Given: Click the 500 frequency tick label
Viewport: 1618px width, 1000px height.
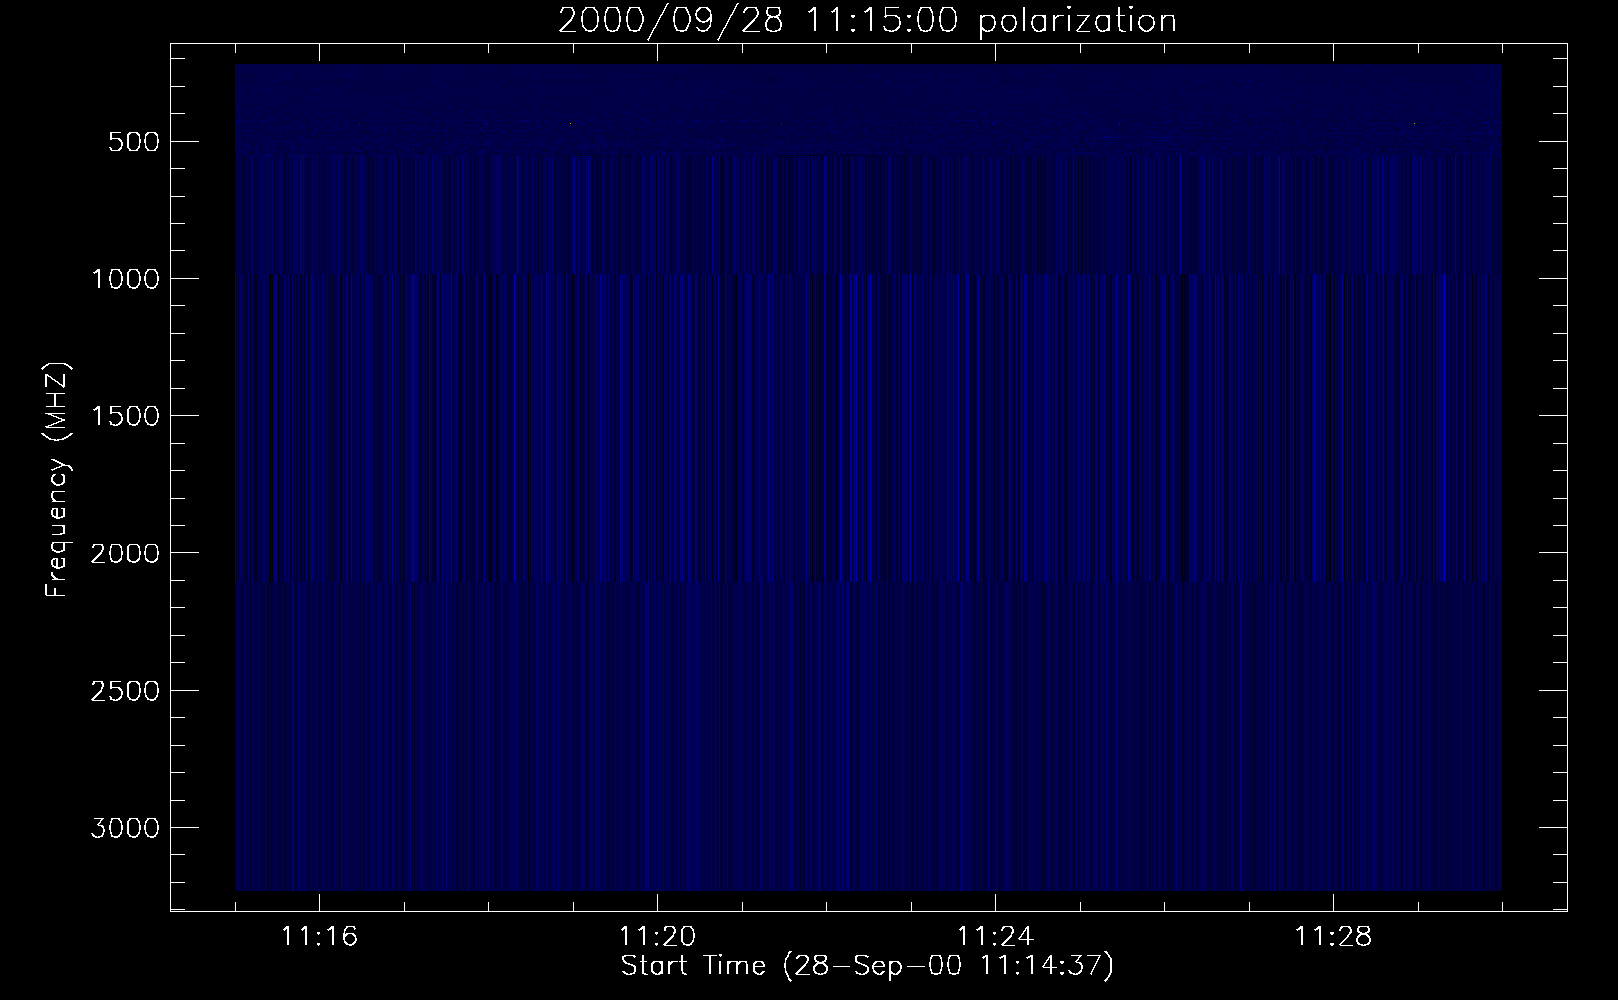Looking at the screenshot, I should 132,142.
